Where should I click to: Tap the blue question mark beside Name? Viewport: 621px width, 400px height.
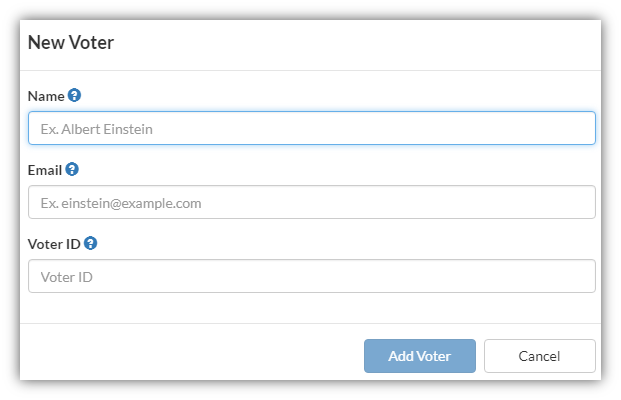click(74, 95)
